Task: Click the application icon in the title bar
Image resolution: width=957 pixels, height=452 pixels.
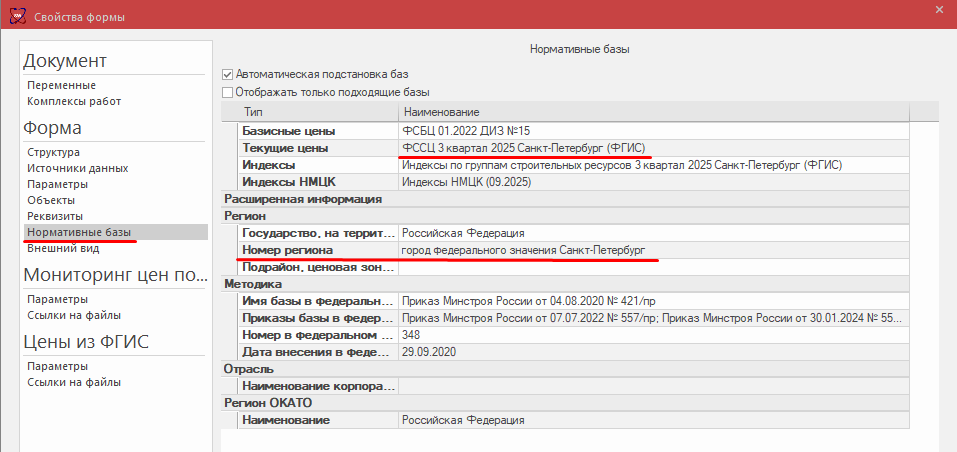Action: point(17,18)
